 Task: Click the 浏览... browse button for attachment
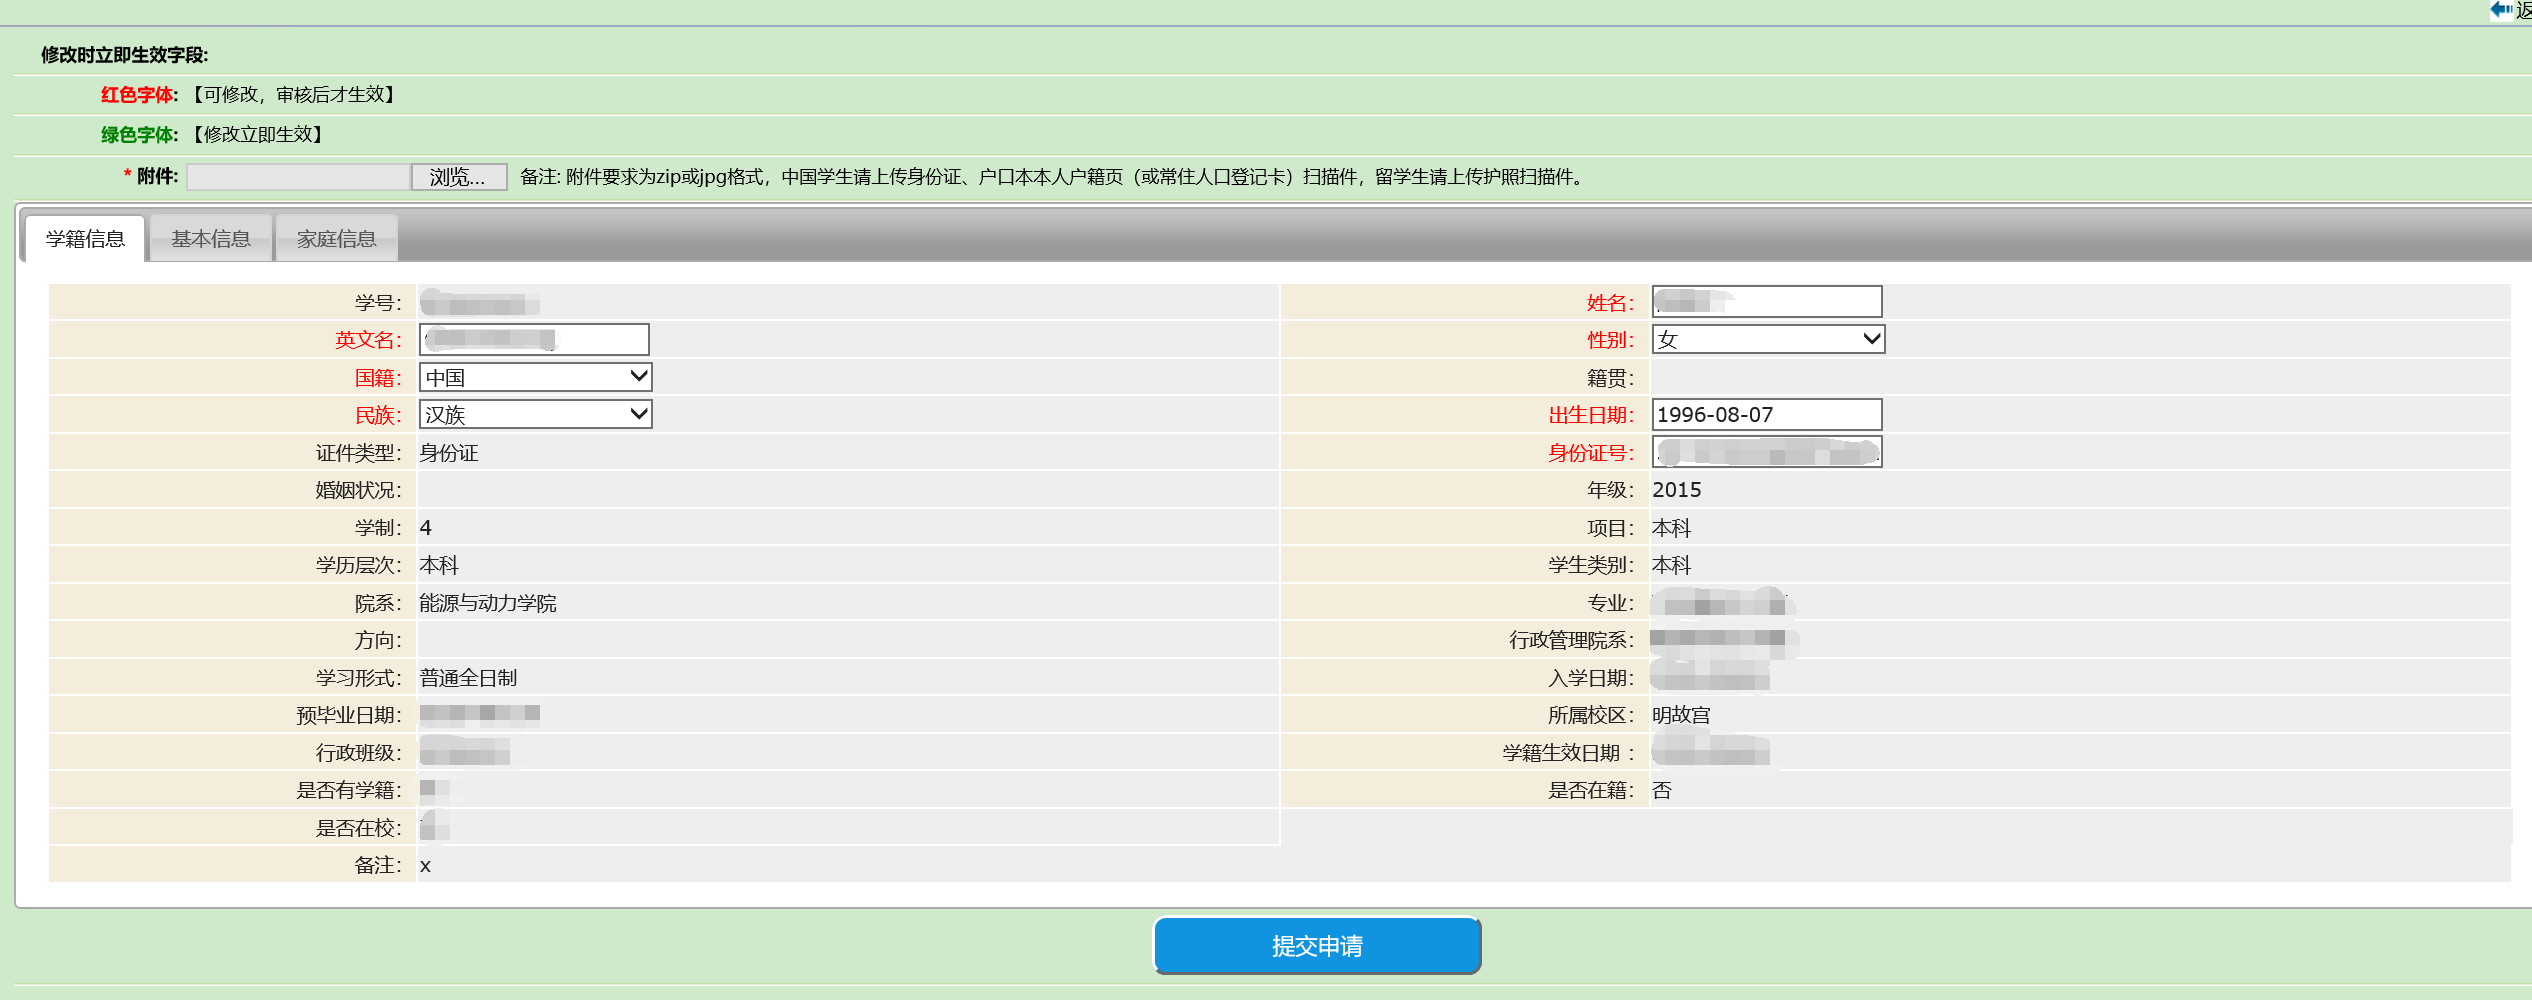(x=459, y=177)
